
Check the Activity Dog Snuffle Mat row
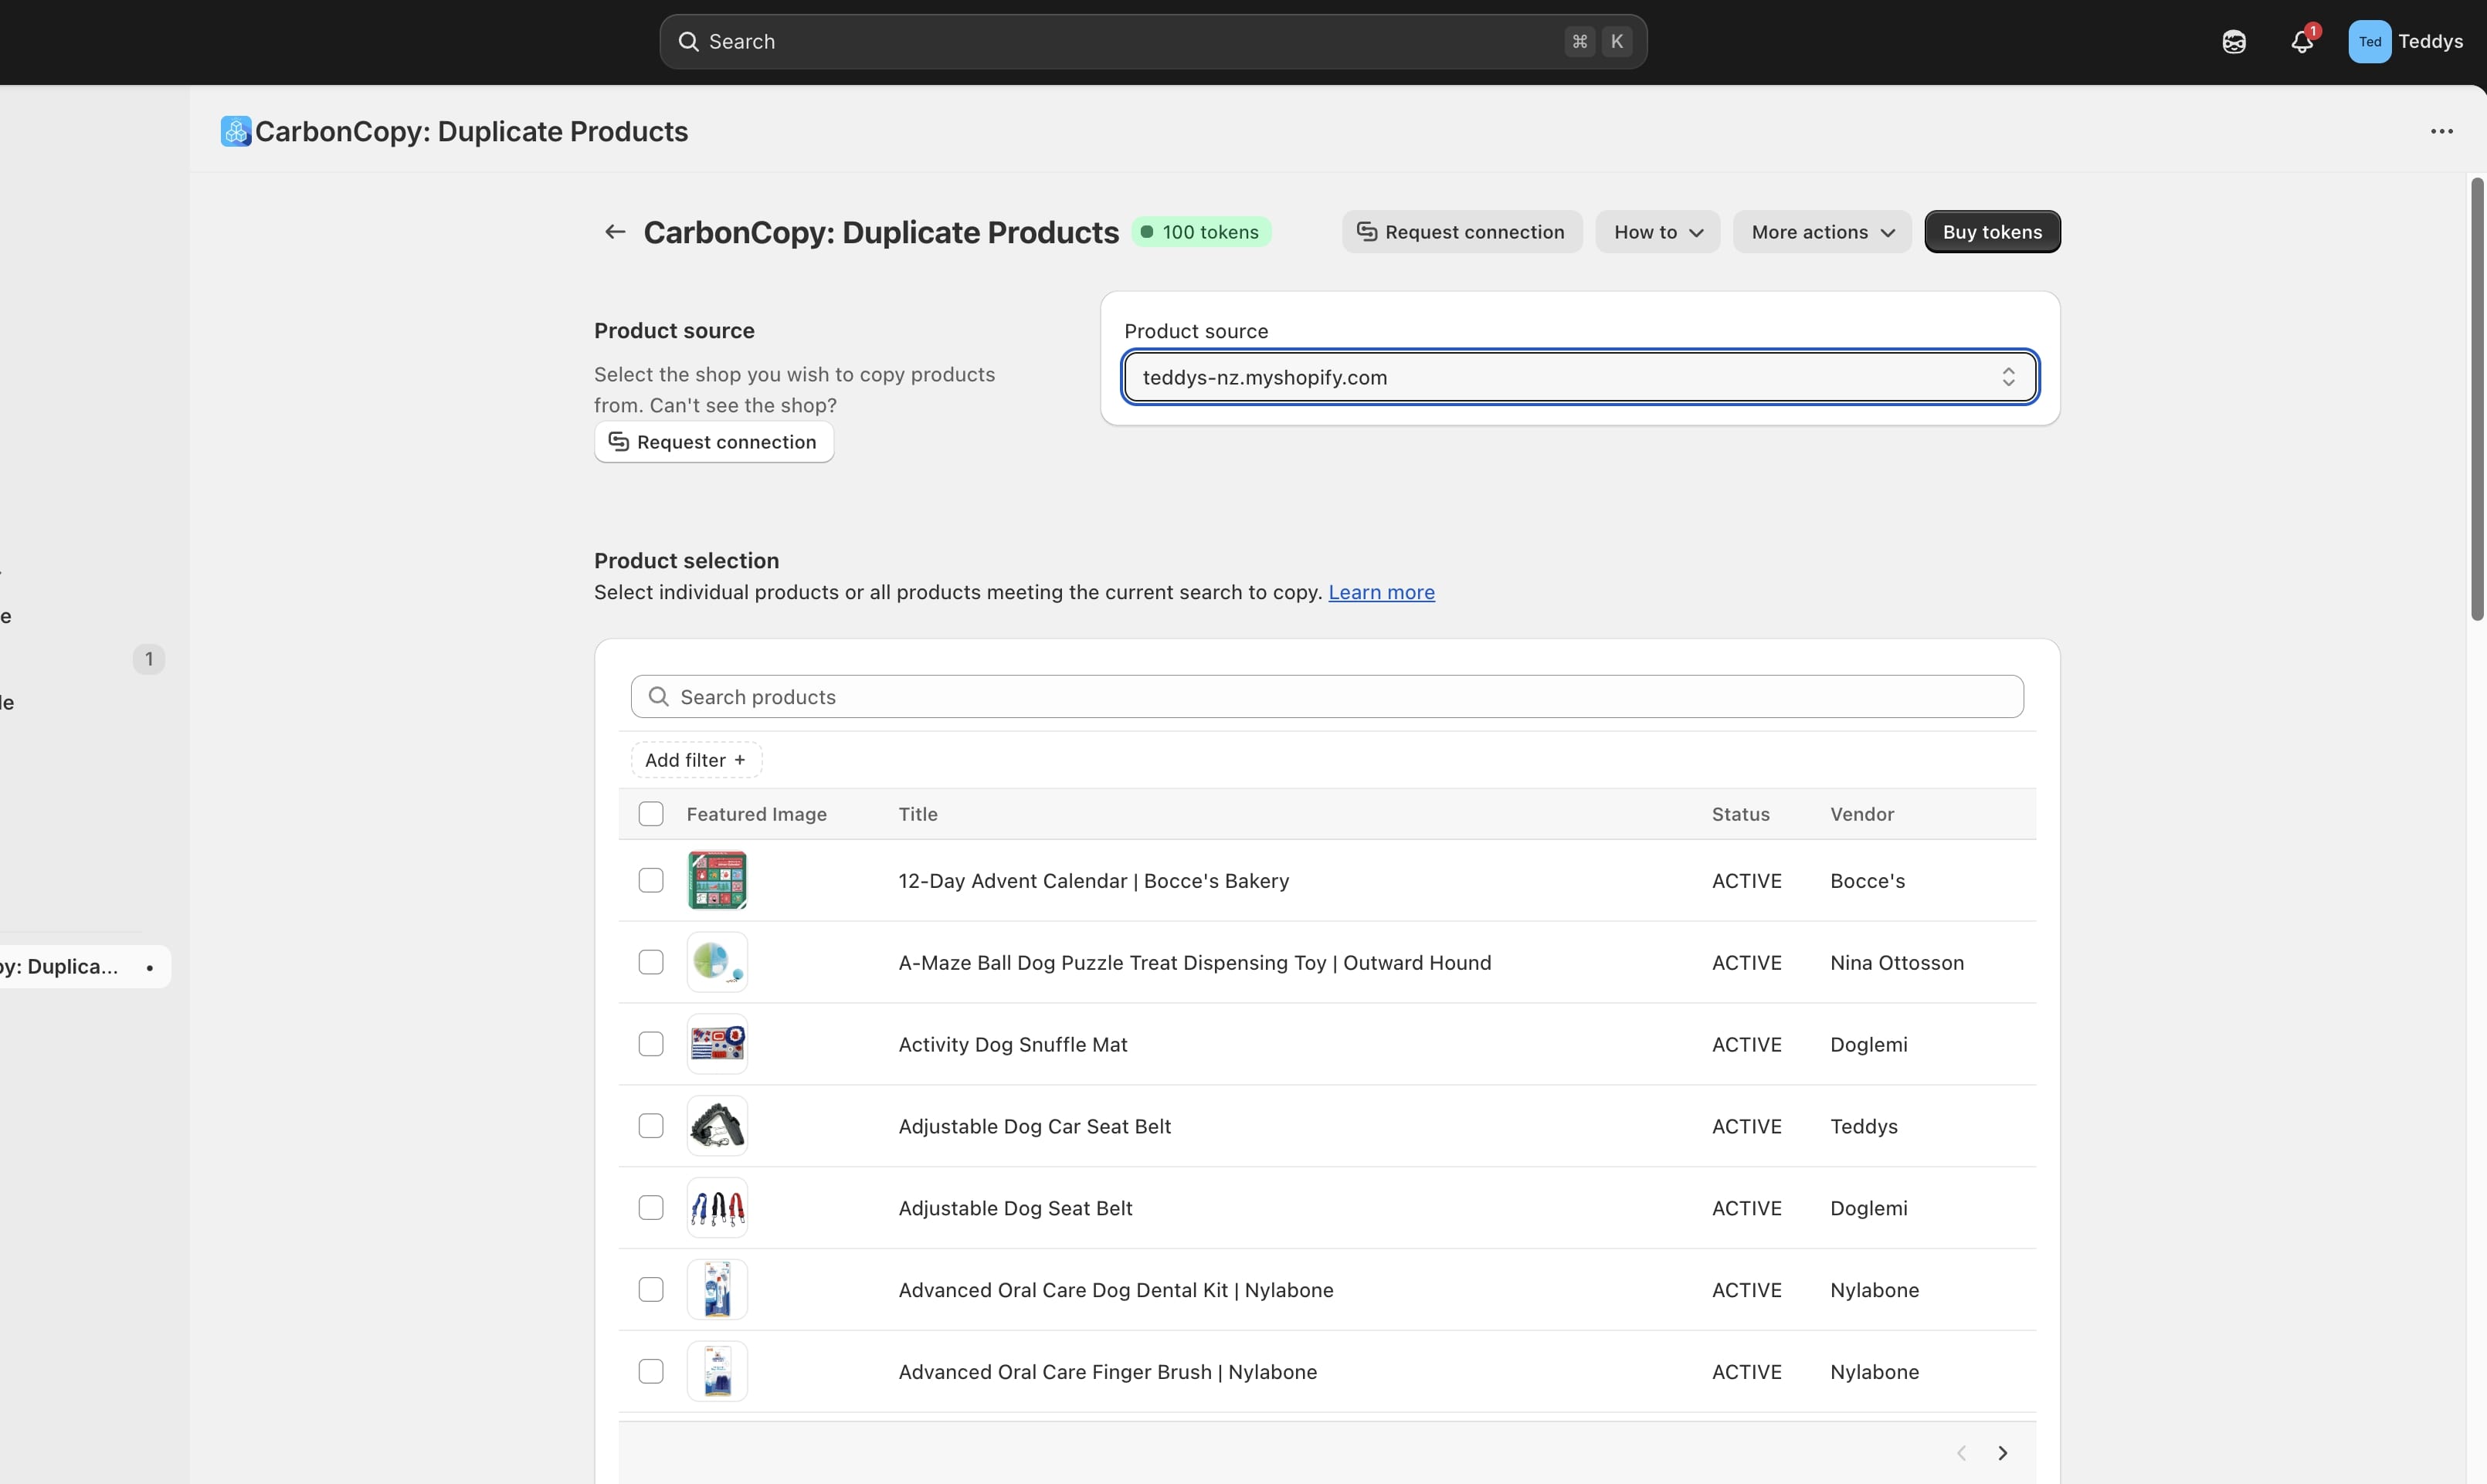pyautogui.click(x=651, y=1044)
